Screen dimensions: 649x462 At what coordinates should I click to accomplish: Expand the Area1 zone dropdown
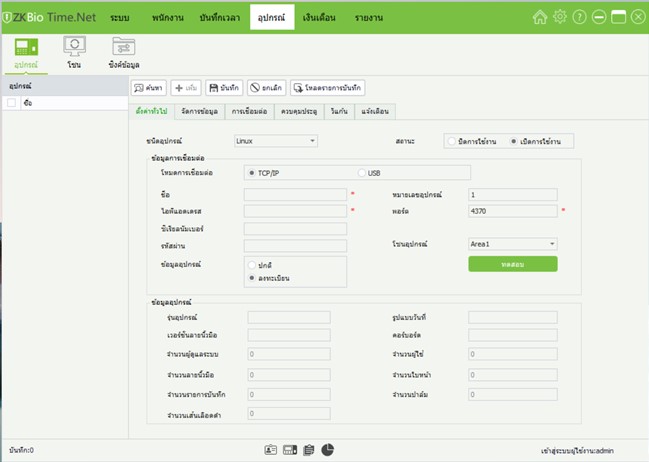click(x=512, y=243)
